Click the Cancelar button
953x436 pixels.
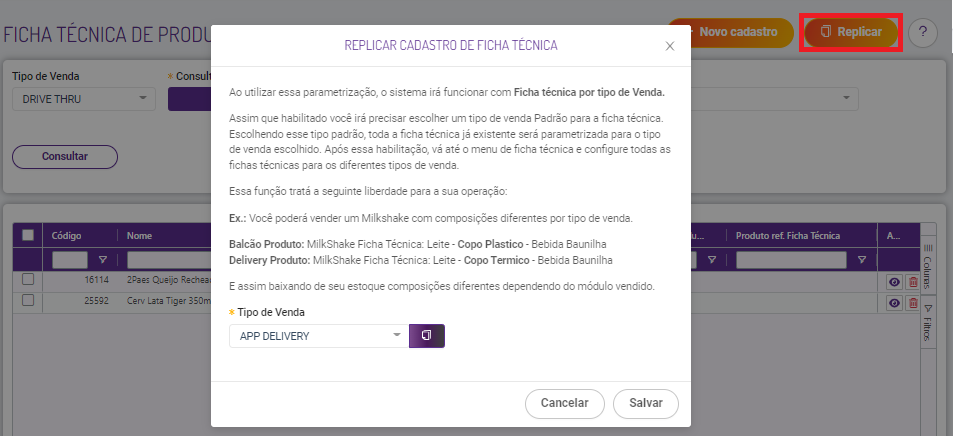tap(565, 404)
